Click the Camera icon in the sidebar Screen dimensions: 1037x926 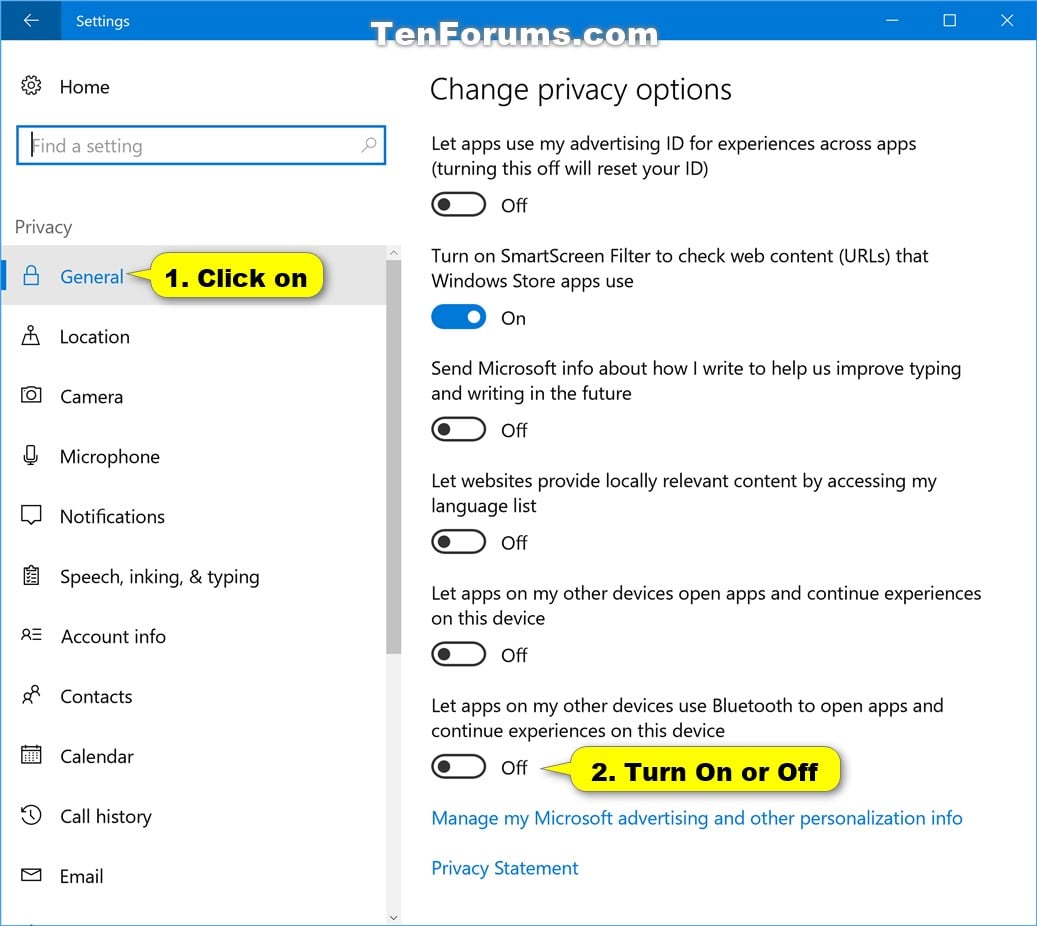(31, 396)
